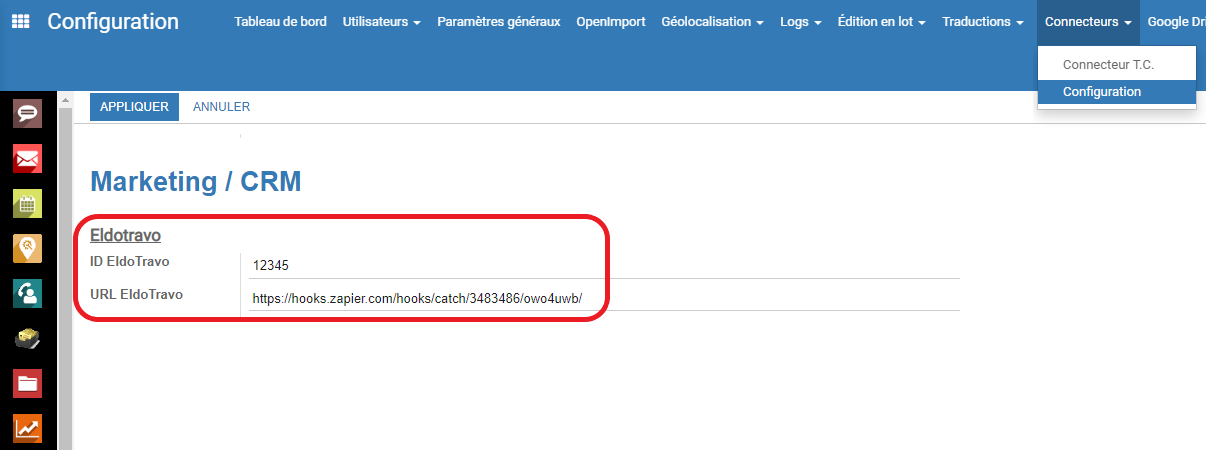Click the URL EldoTravo label

pos(136,294)
